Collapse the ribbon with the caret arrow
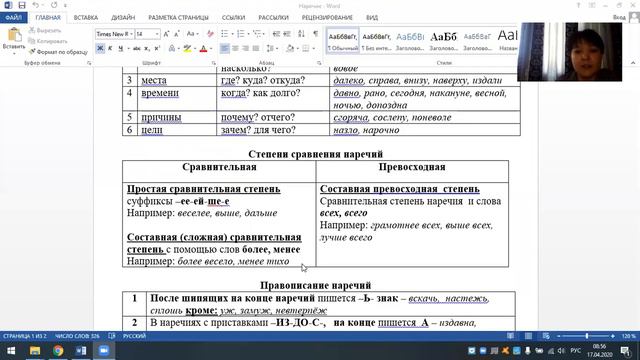 [x=633, y=63]
